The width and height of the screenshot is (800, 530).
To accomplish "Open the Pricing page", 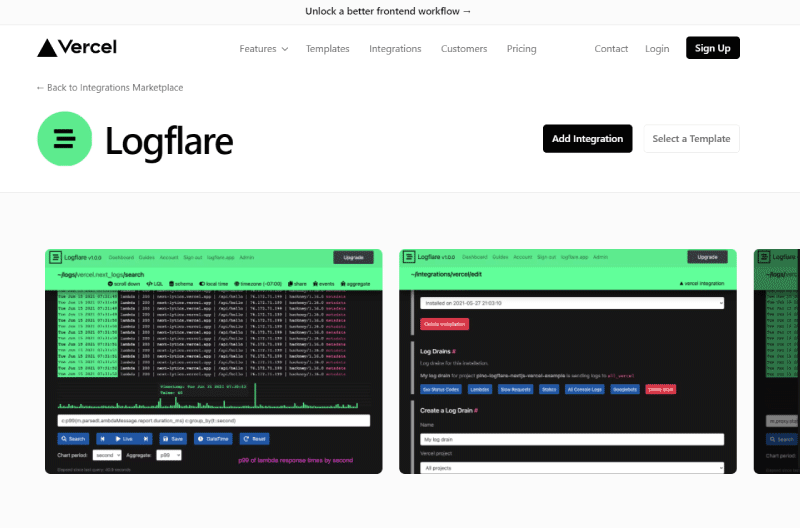I will (x=521, y=48).
